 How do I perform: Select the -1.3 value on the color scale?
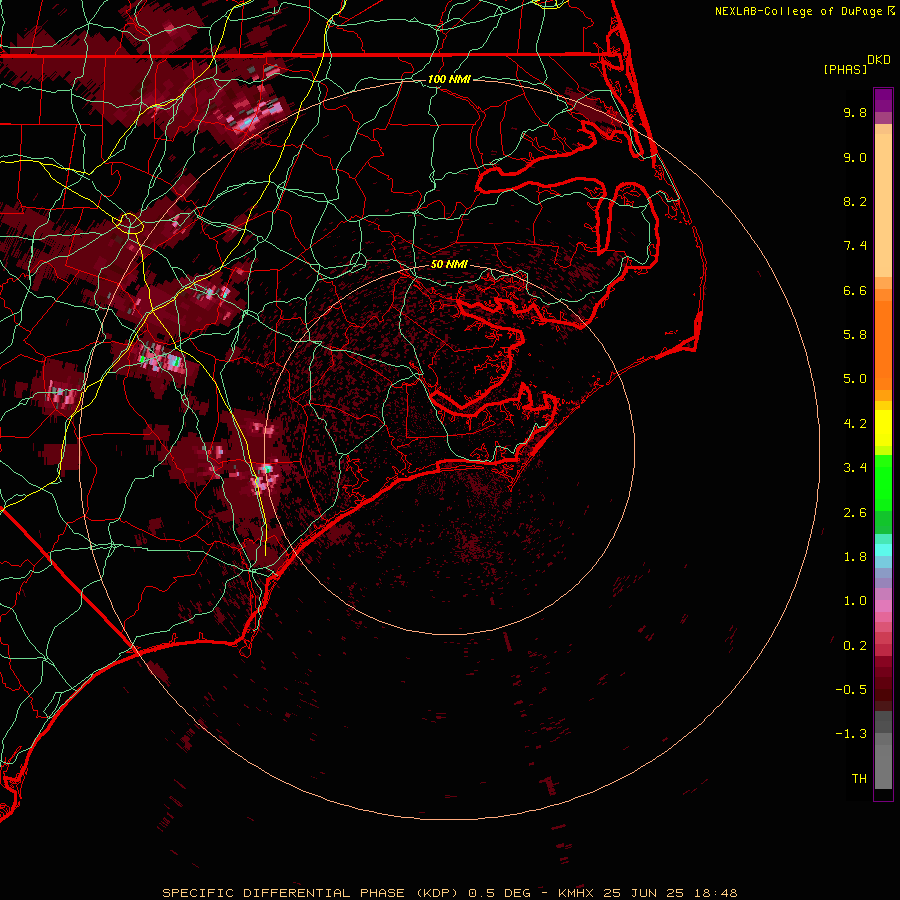point(851,734)
